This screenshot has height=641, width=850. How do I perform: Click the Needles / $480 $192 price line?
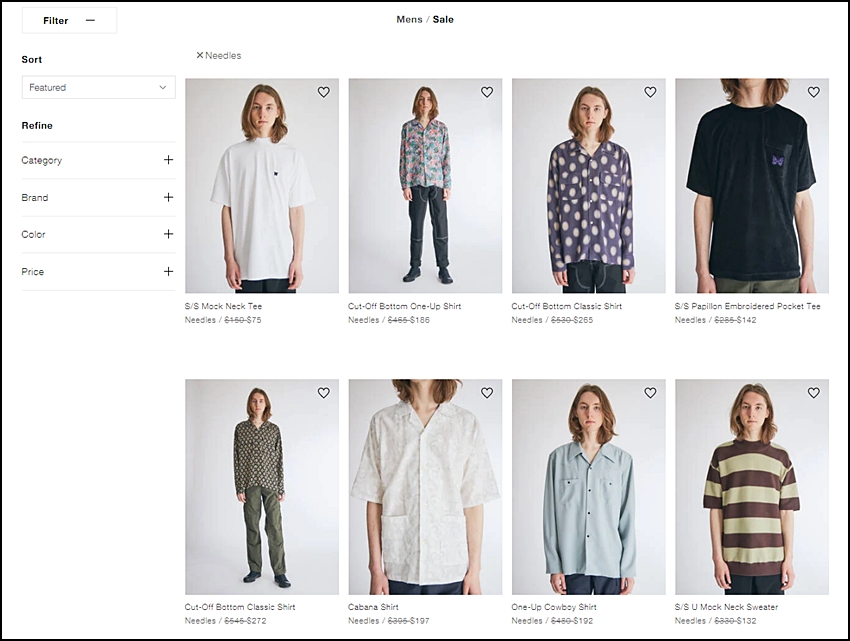(x=552, y=621)
